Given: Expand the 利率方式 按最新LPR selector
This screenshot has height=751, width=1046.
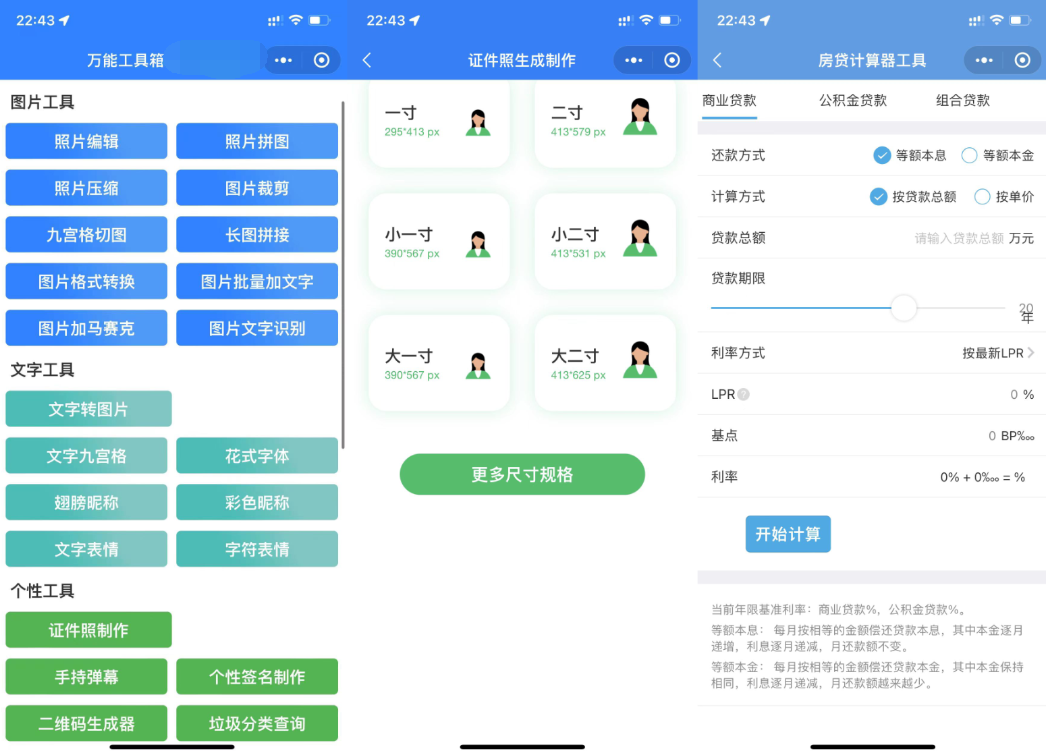Looking at the screenshot, I should [998, 353].
